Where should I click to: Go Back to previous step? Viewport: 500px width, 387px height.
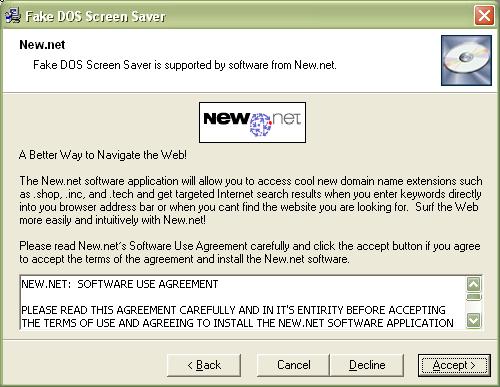pyautogui.click(x=204, y=365)
